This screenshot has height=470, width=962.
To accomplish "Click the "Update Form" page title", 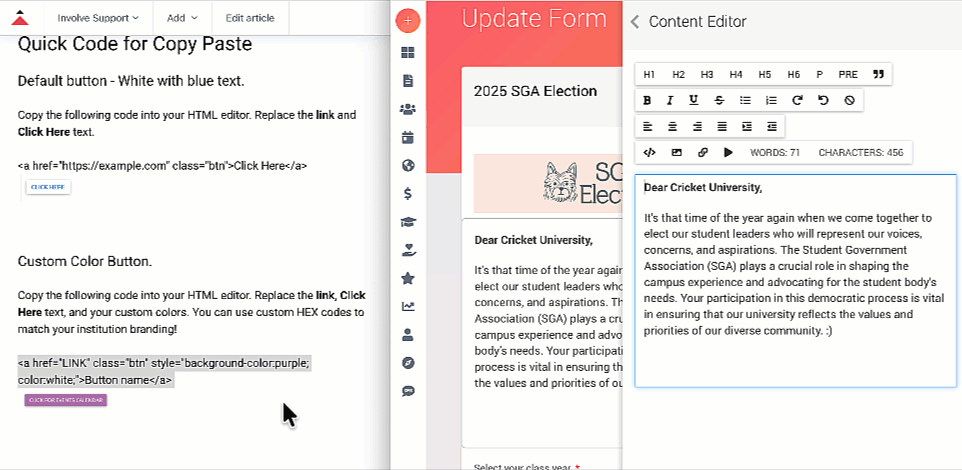I will [534, 18].
